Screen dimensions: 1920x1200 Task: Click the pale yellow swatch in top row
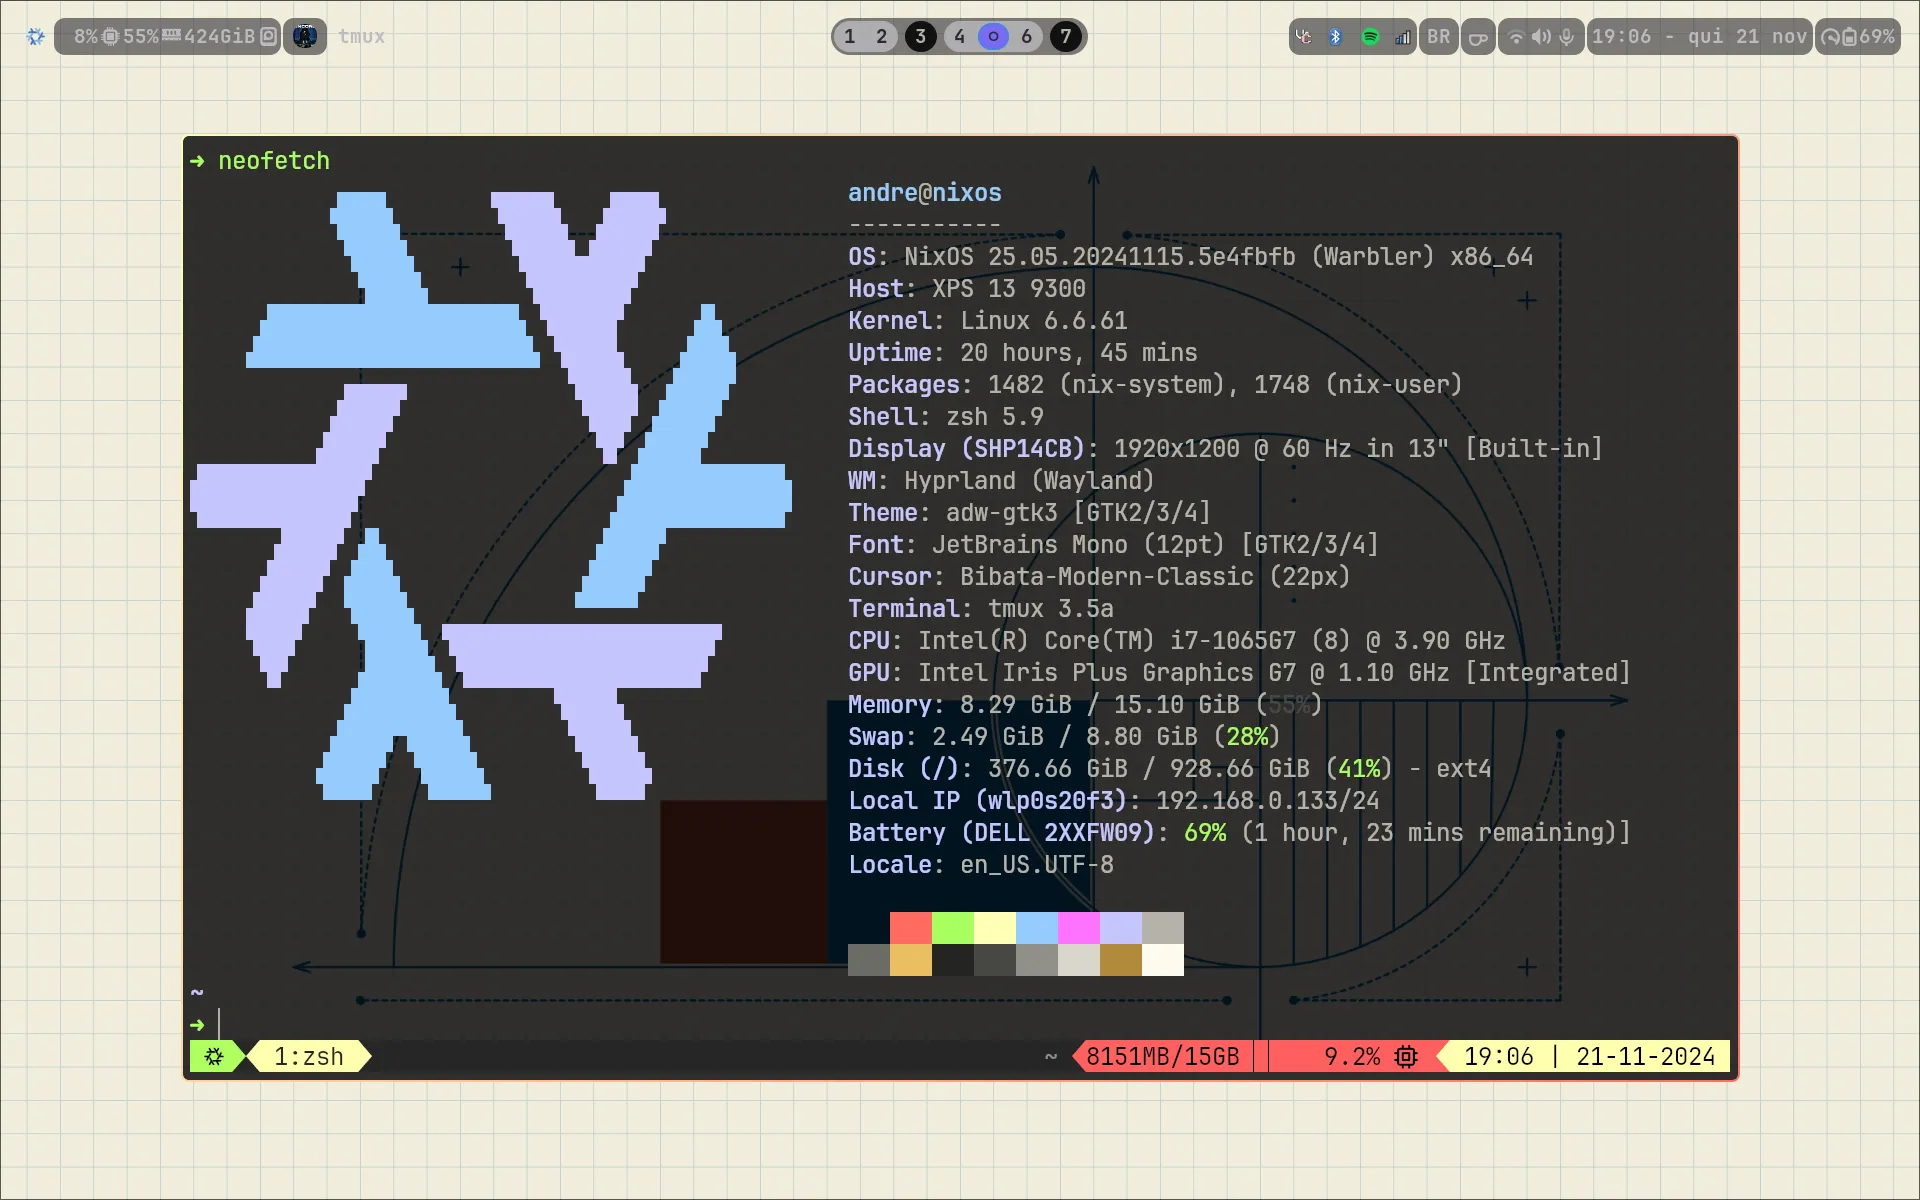click(995, 928)
